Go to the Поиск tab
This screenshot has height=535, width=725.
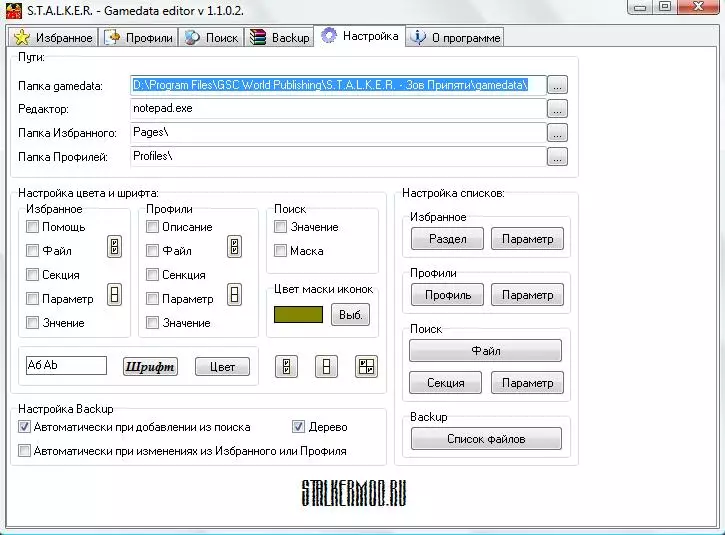pos(211,37)
